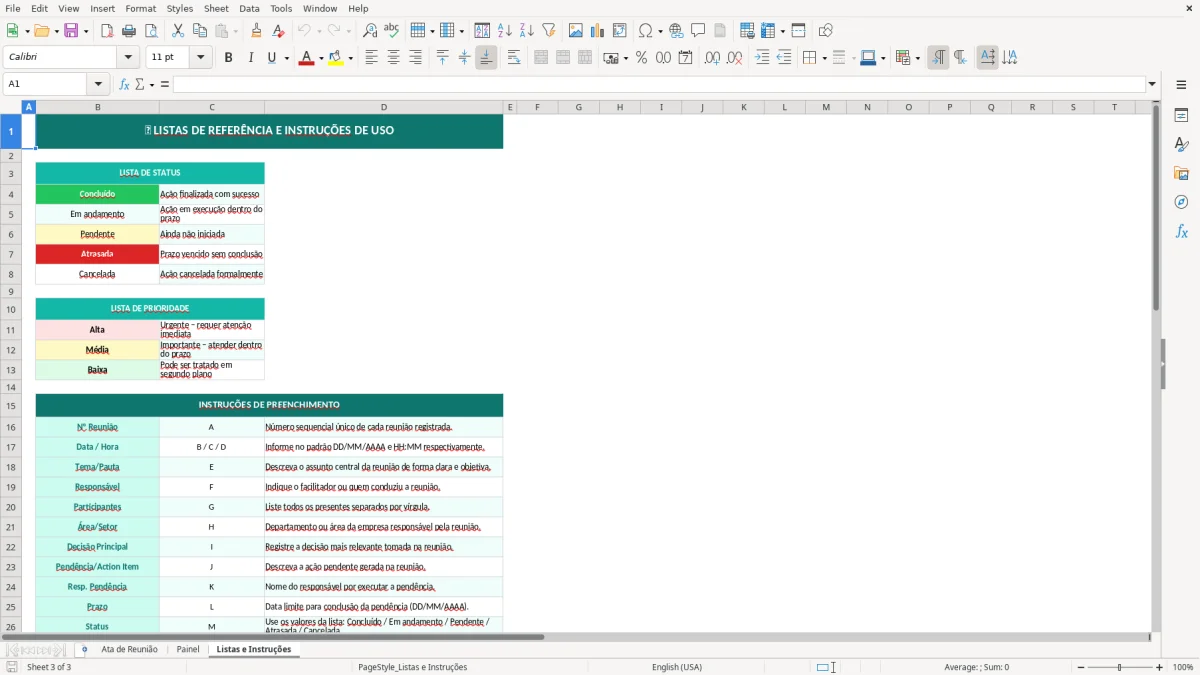Toggle underline formatting
The width and height of the screenshot is (1200, 675).
pos(271,58)
